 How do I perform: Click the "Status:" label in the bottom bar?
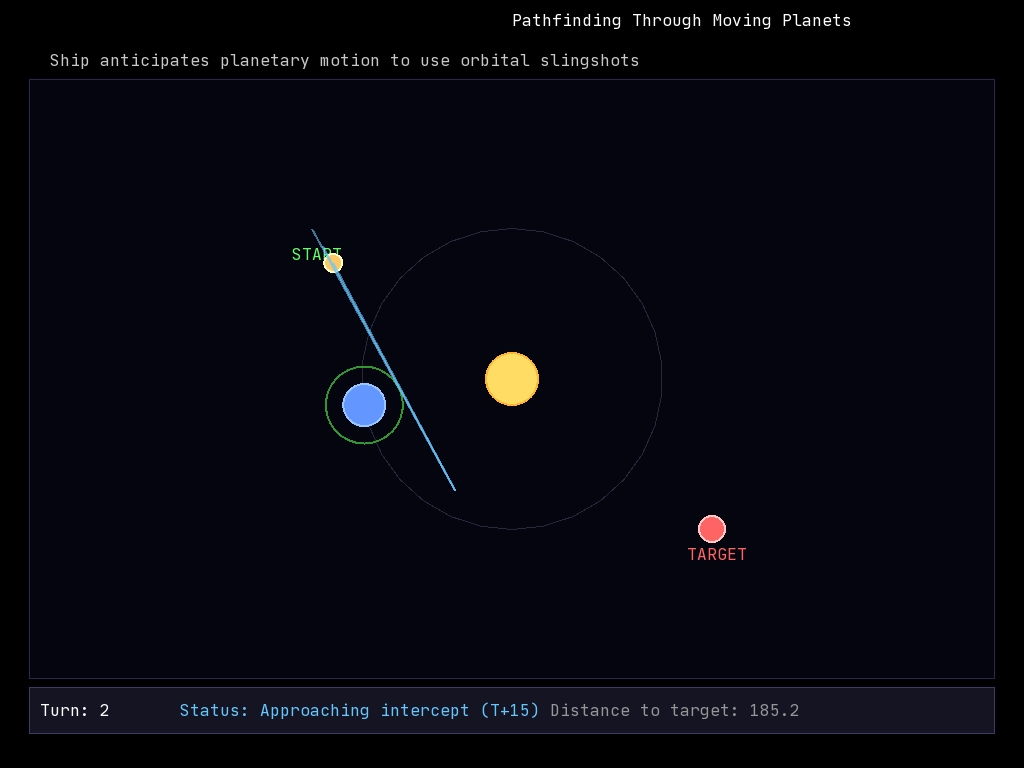214,711
